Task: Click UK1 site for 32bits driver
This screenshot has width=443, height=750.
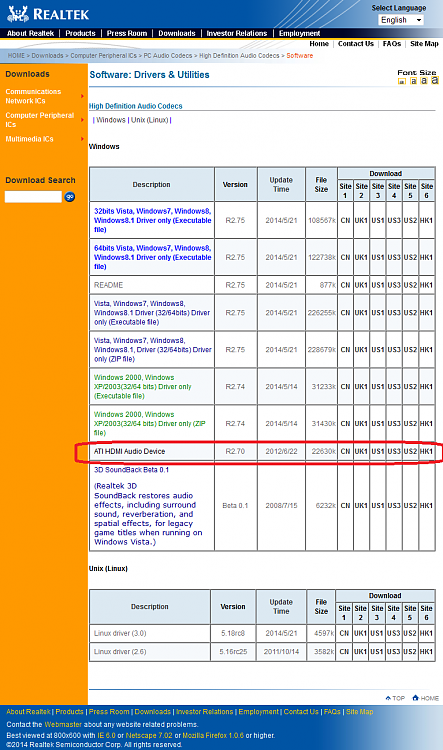Action: 361,221
